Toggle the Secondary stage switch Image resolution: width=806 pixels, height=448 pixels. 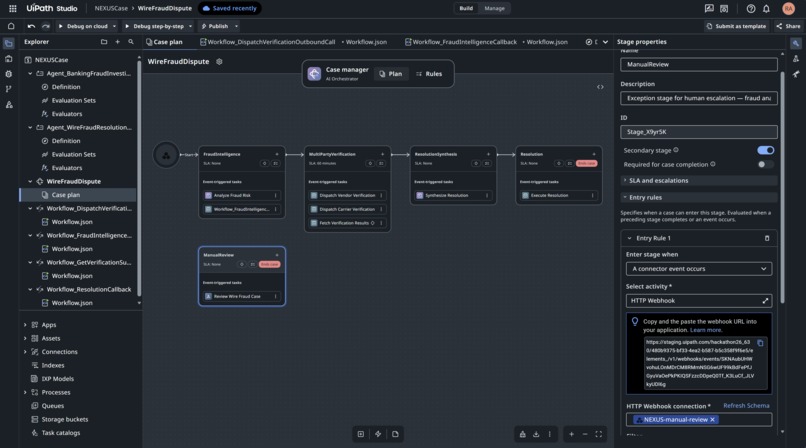coord(765,150)
